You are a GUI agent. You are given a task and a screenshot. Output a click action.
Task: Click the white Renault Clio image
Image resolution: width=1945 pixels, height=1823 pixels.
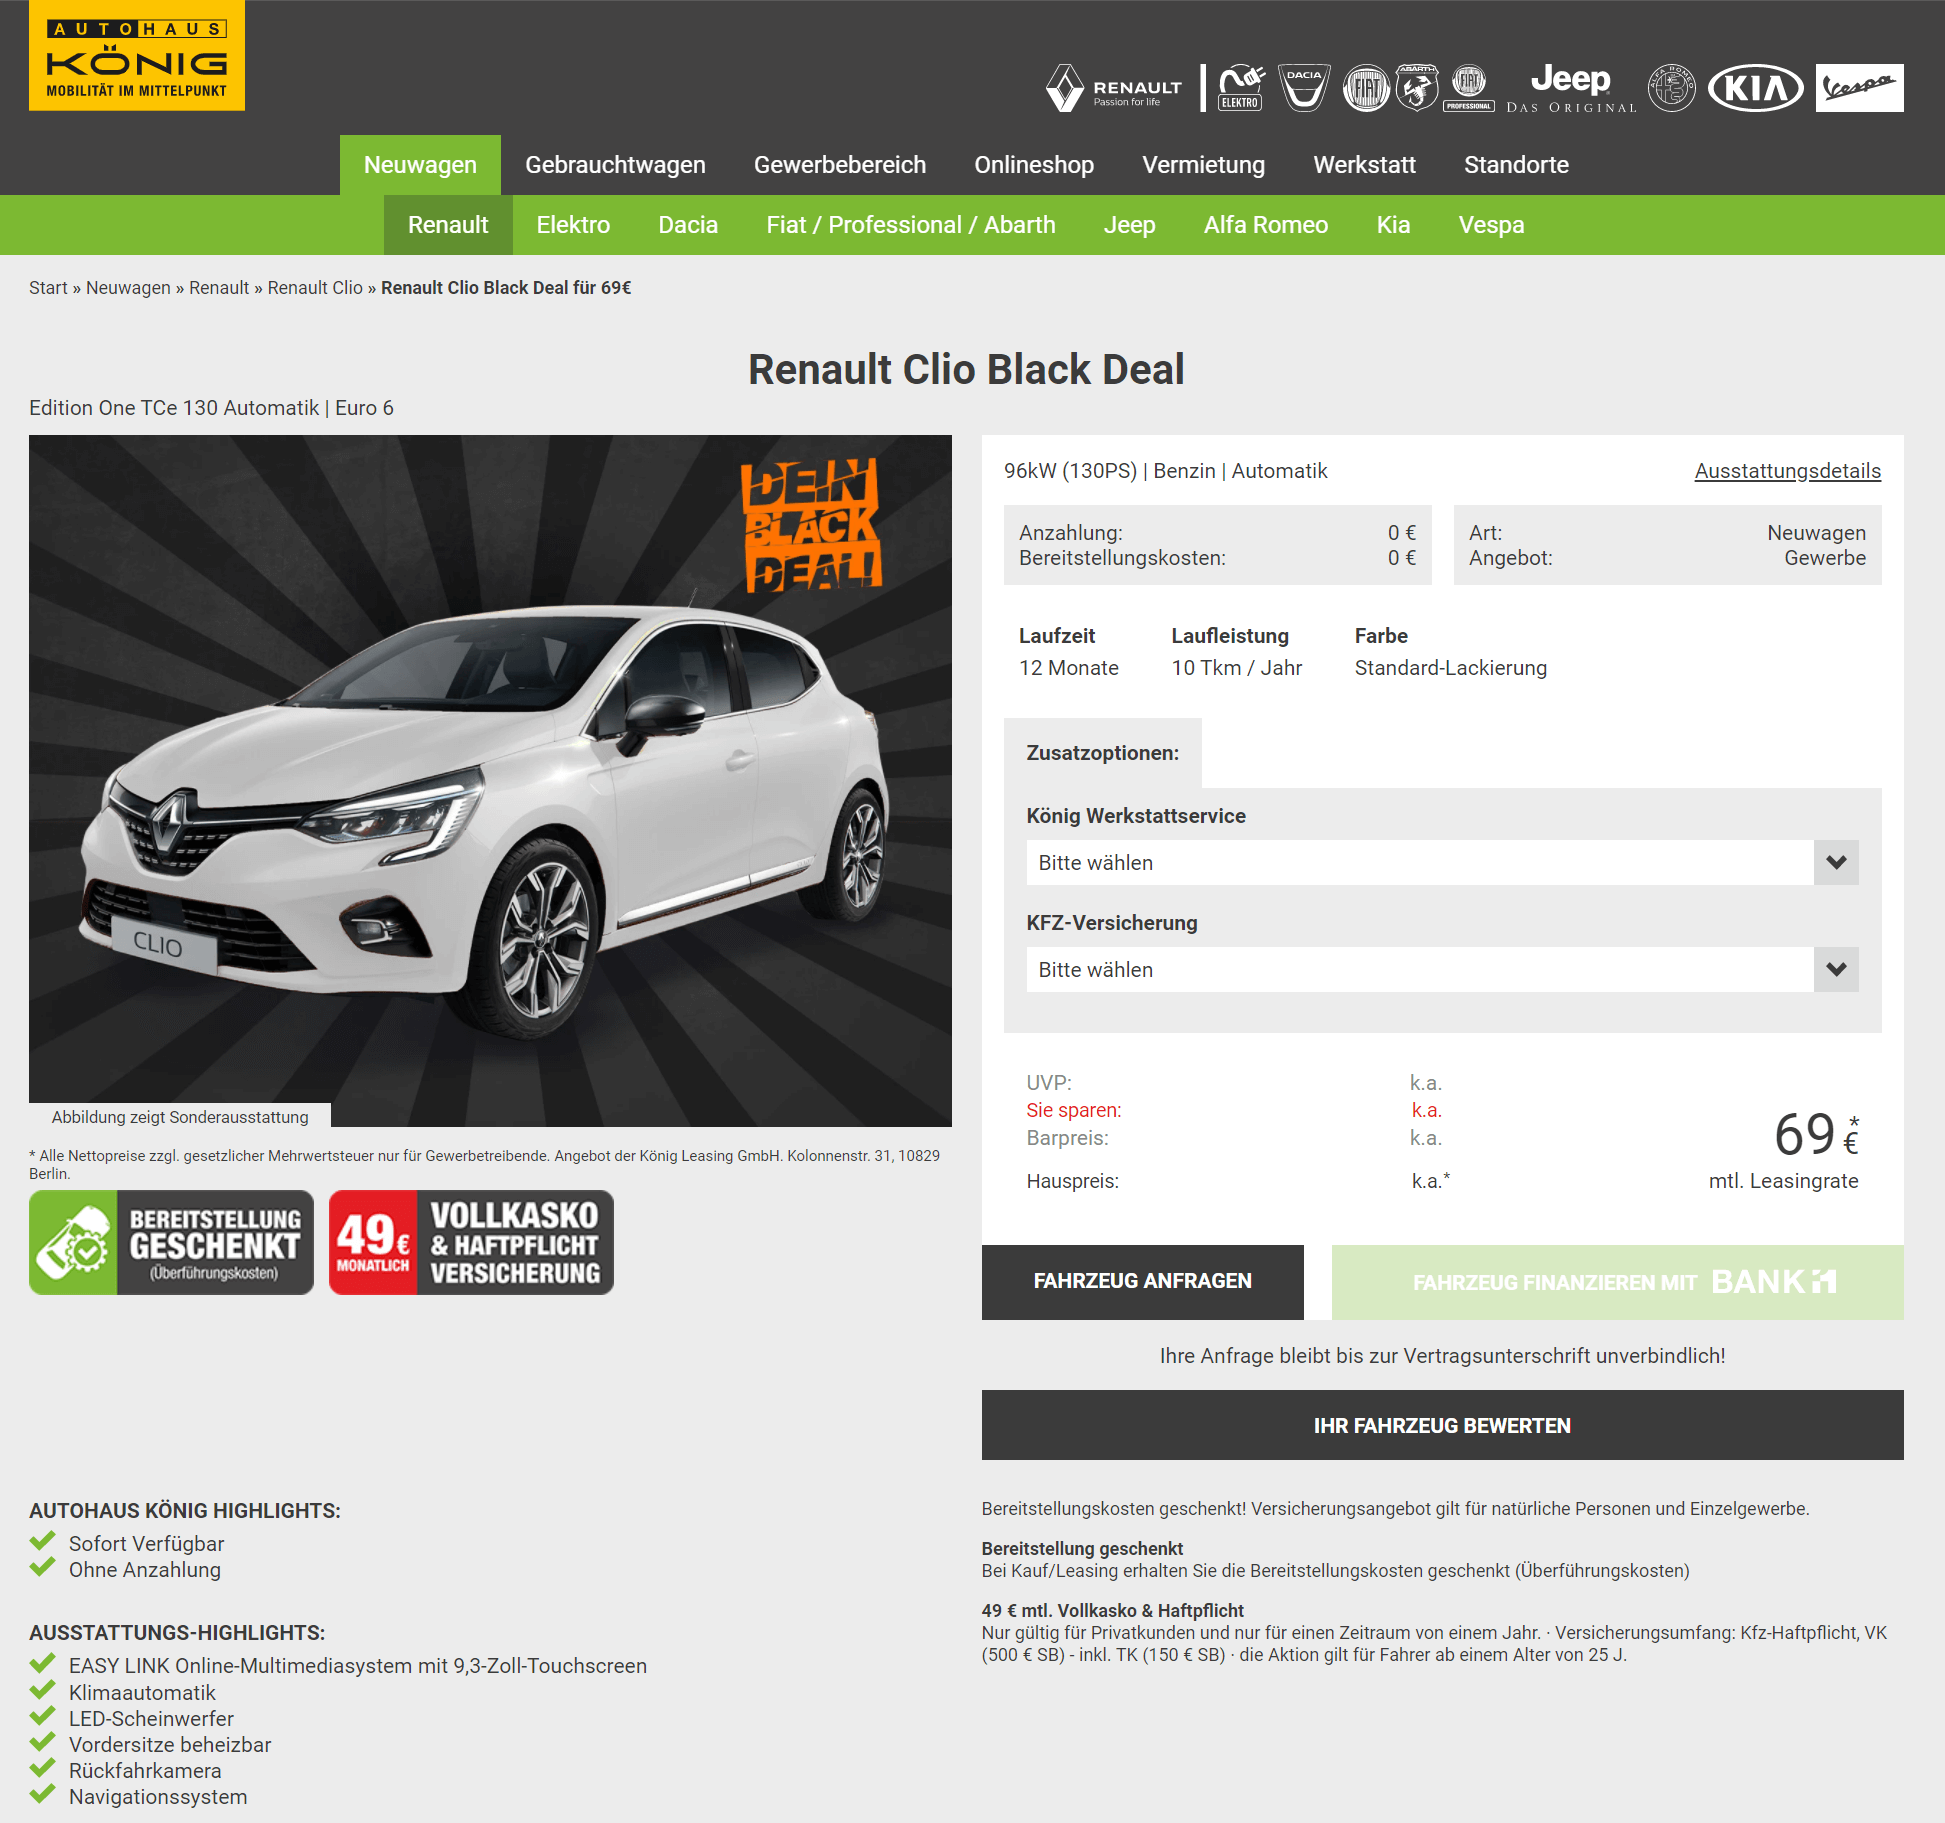click(490, 780)
